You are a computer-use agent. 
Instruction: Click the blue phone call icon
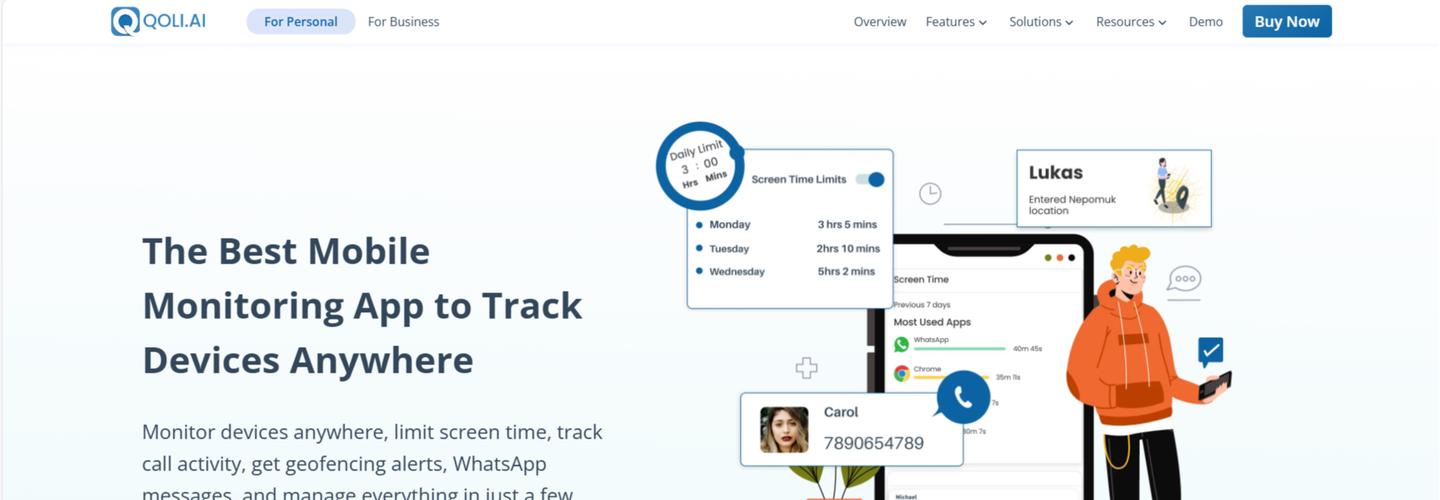click(x=963, y=398)
